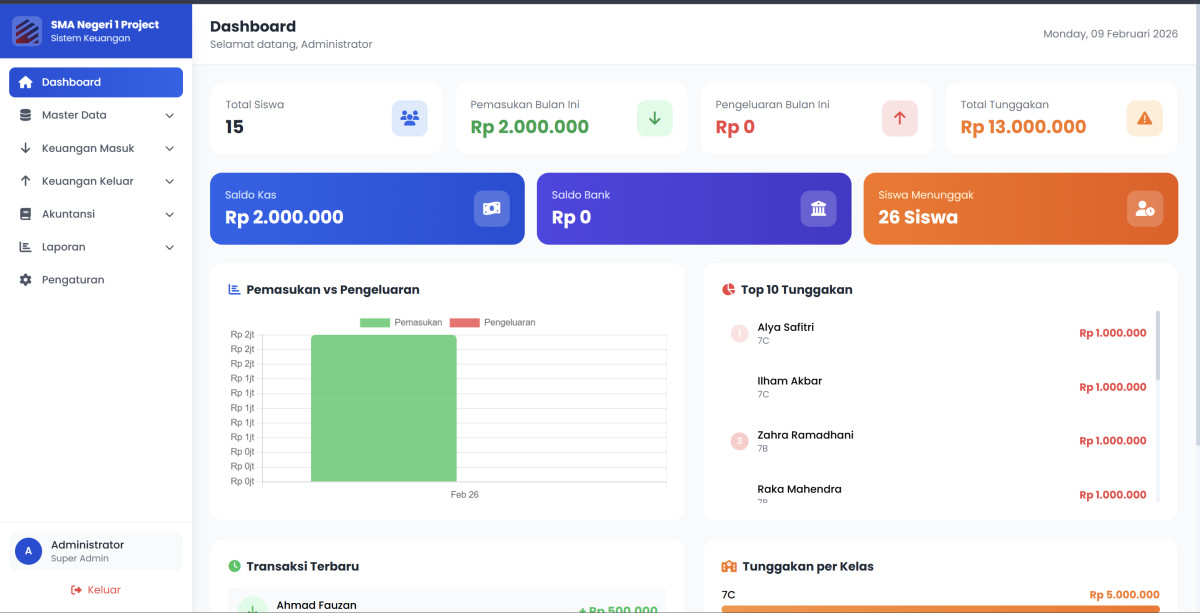
Task: Open the Laporan menu
Action: (x=96, y=247)
